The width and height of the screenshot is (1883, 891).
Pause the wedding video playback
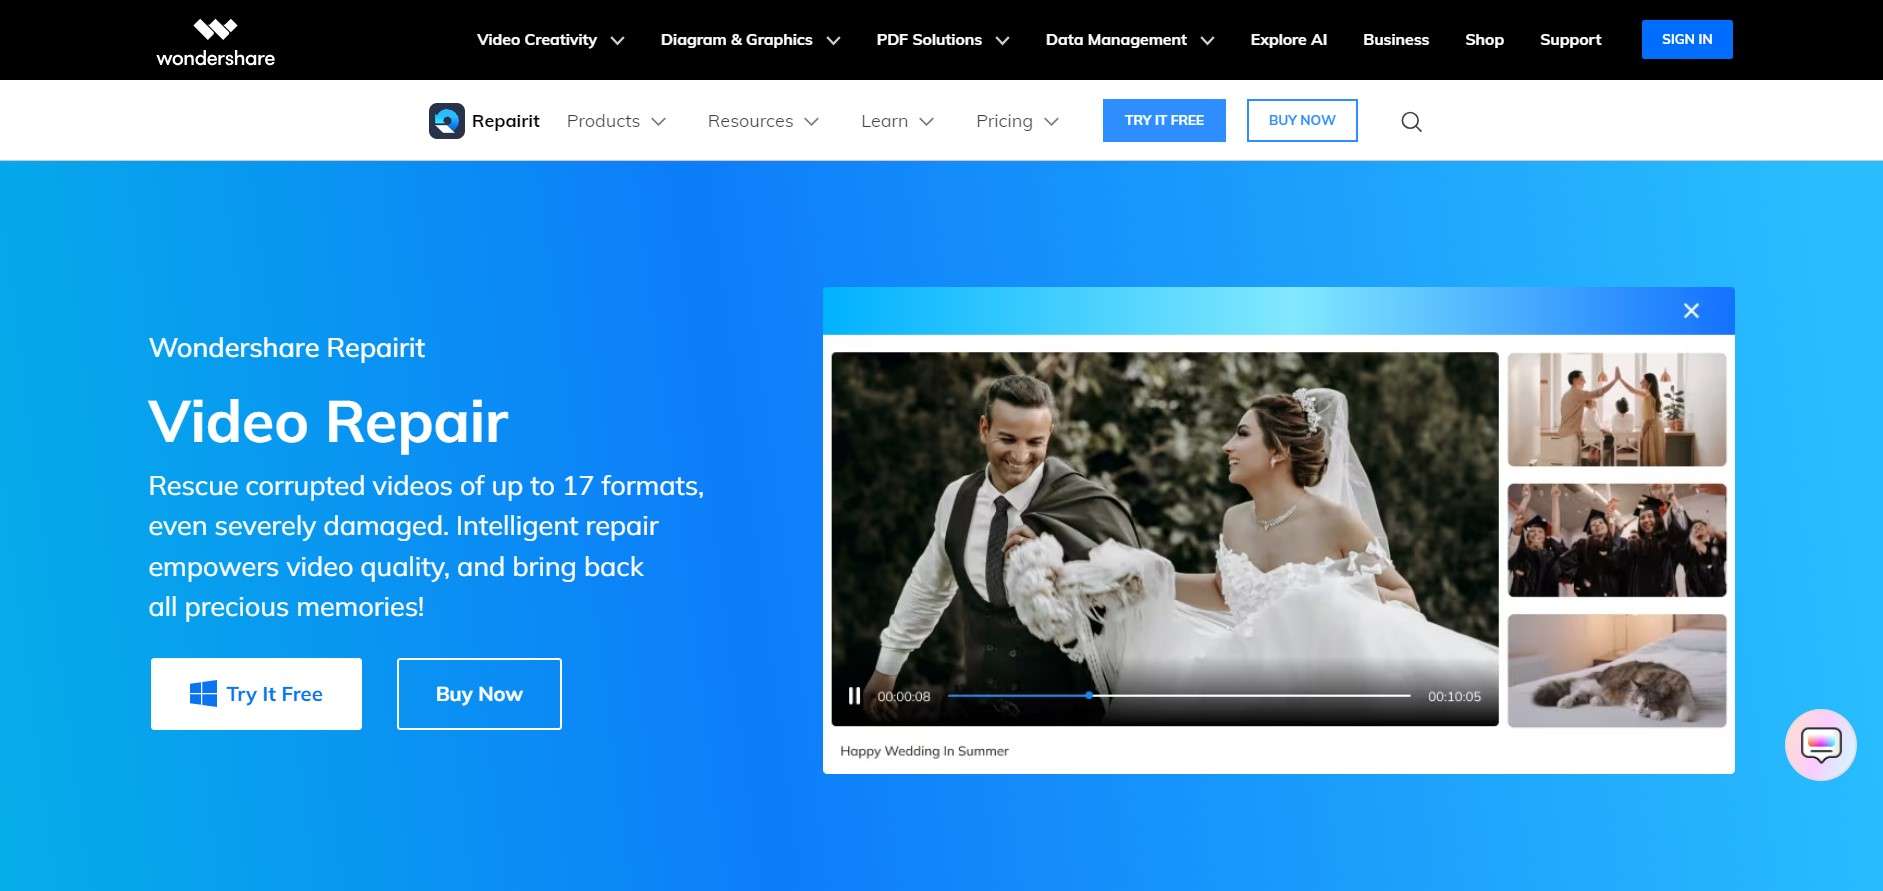(x=854, y=696)
